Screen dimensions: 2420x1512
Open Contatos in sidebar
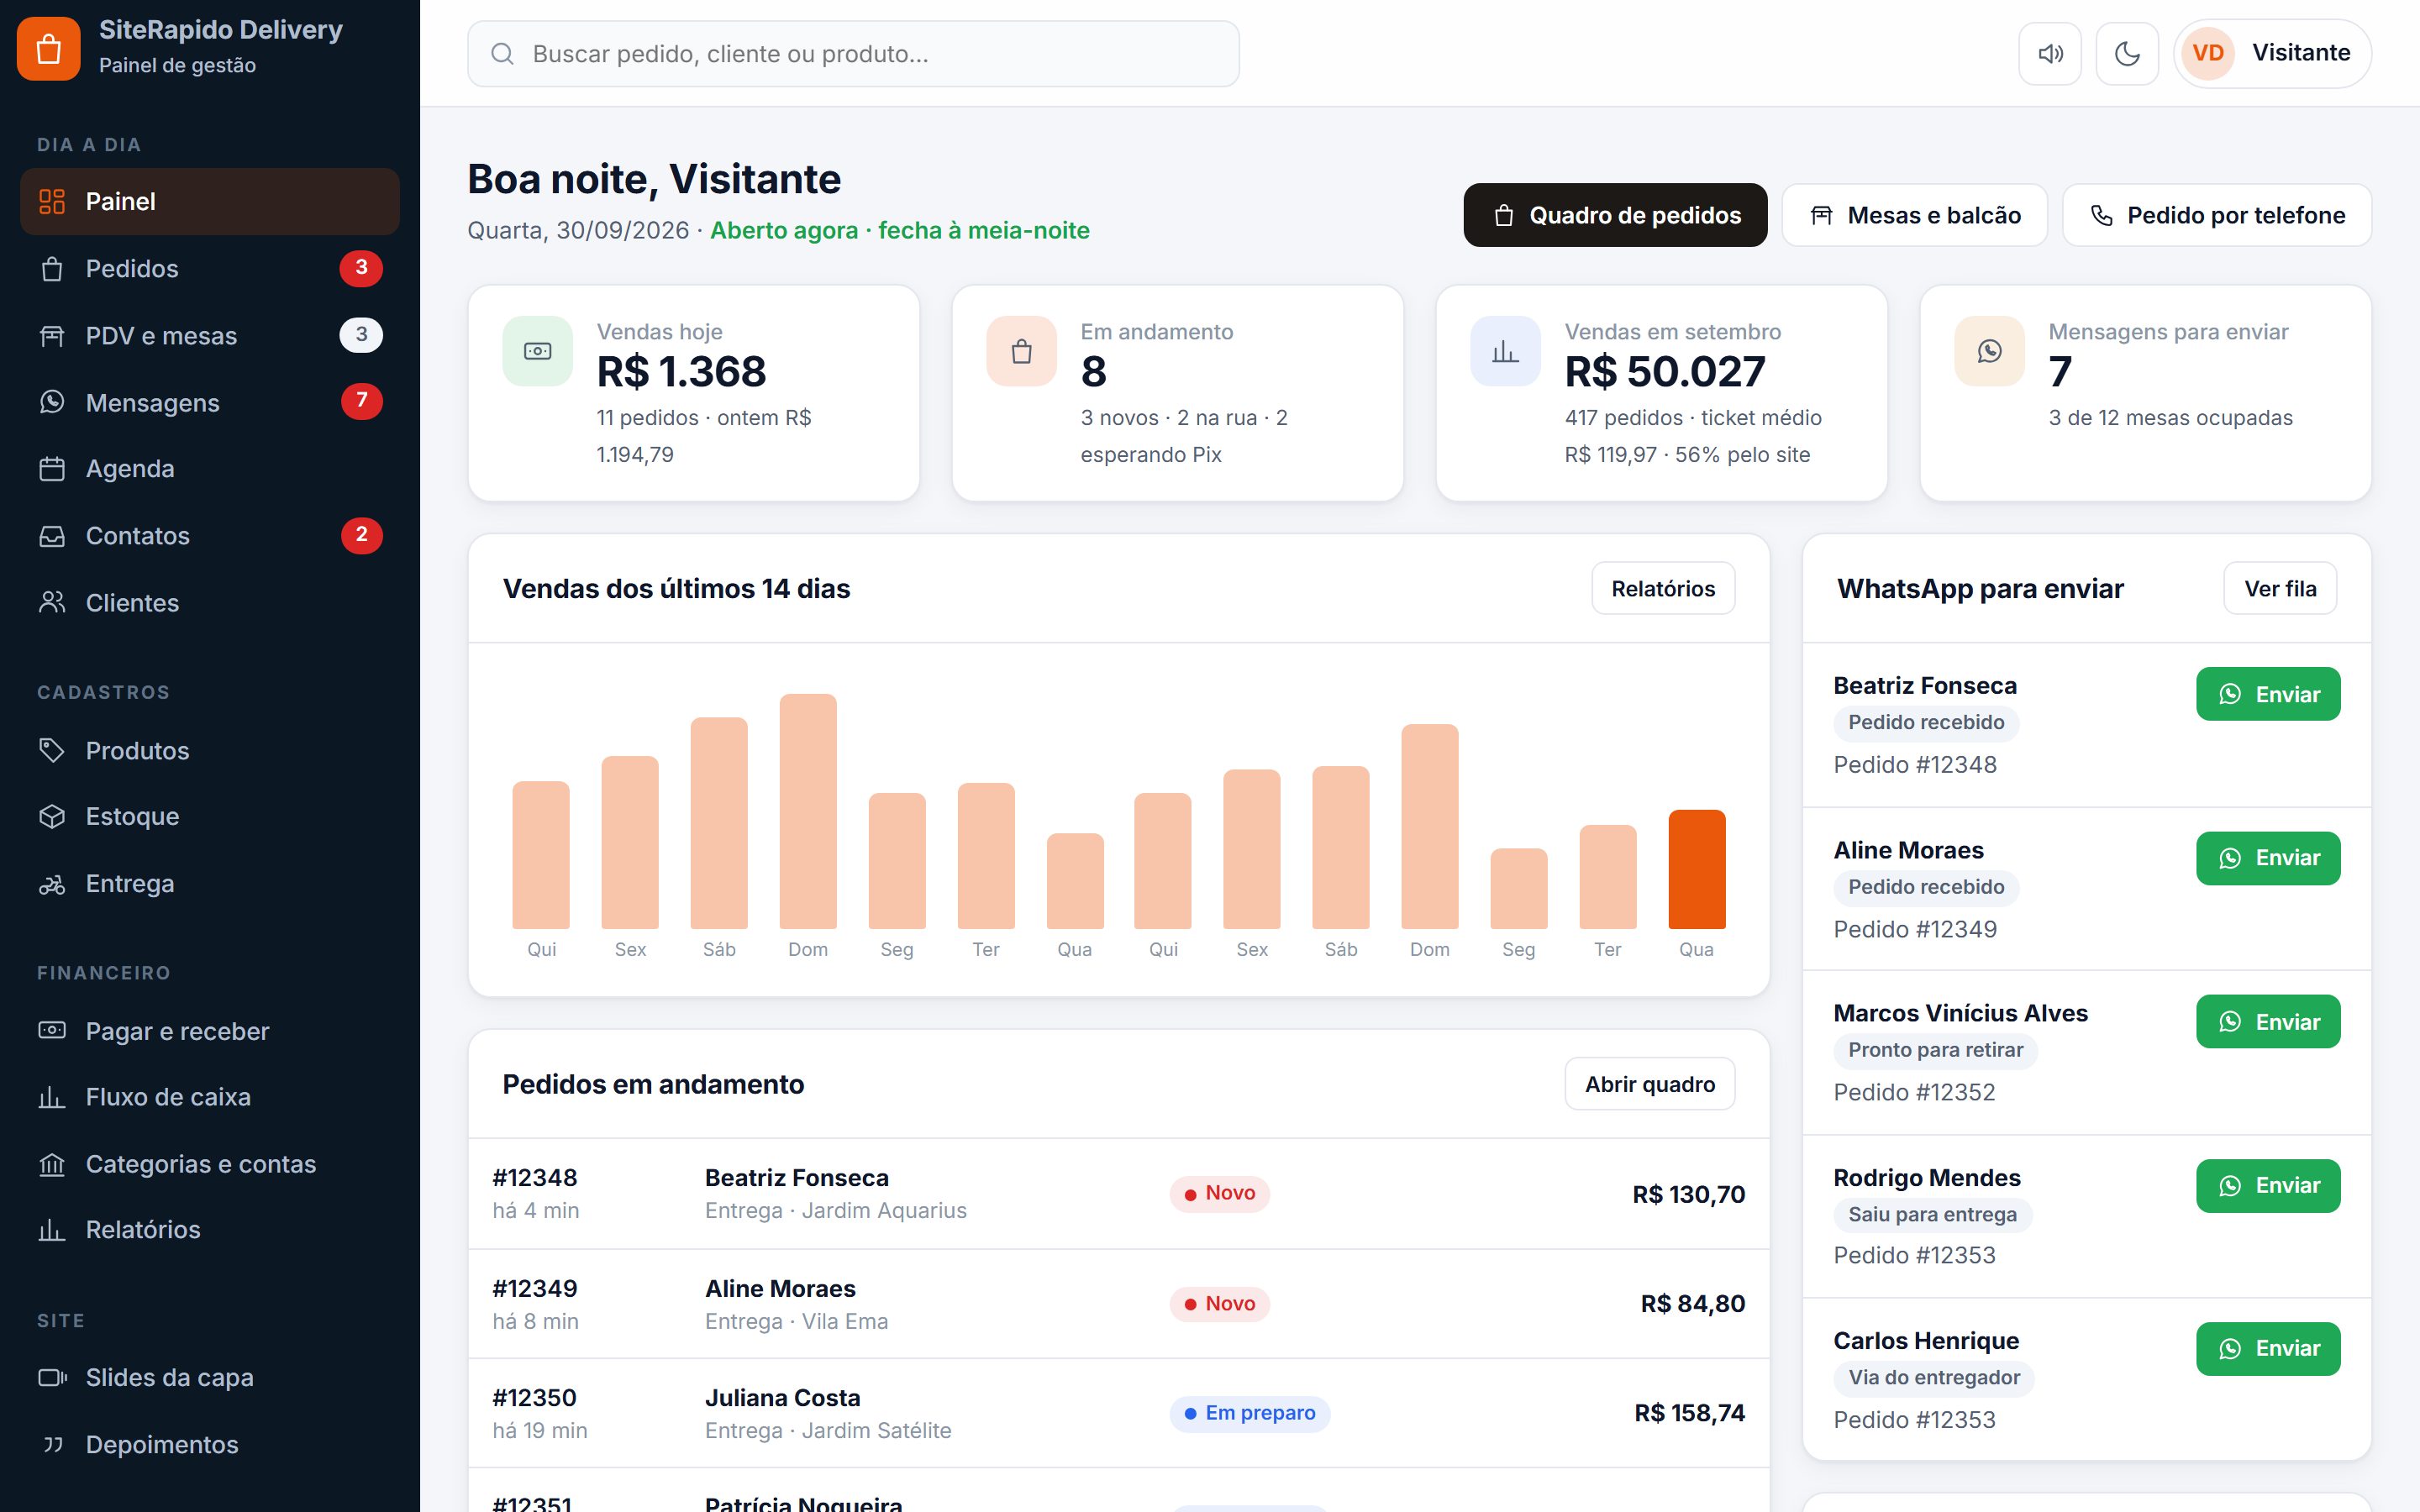tap(210, 536)
